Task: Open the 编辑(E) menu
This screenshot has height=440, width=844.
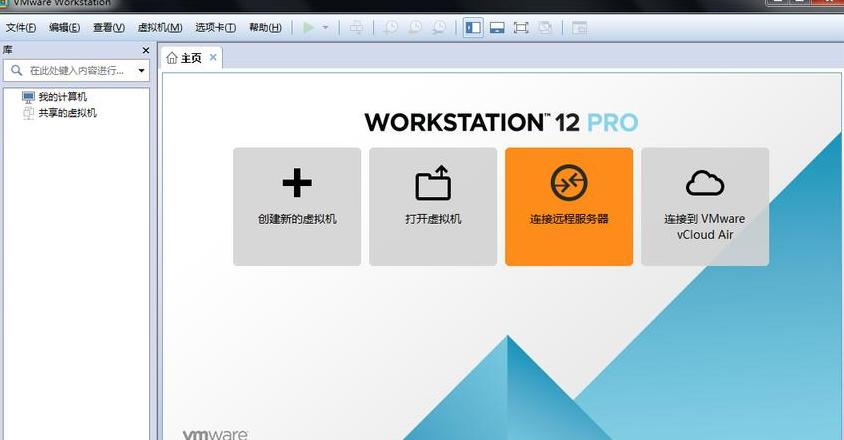Action: (64, 27)
